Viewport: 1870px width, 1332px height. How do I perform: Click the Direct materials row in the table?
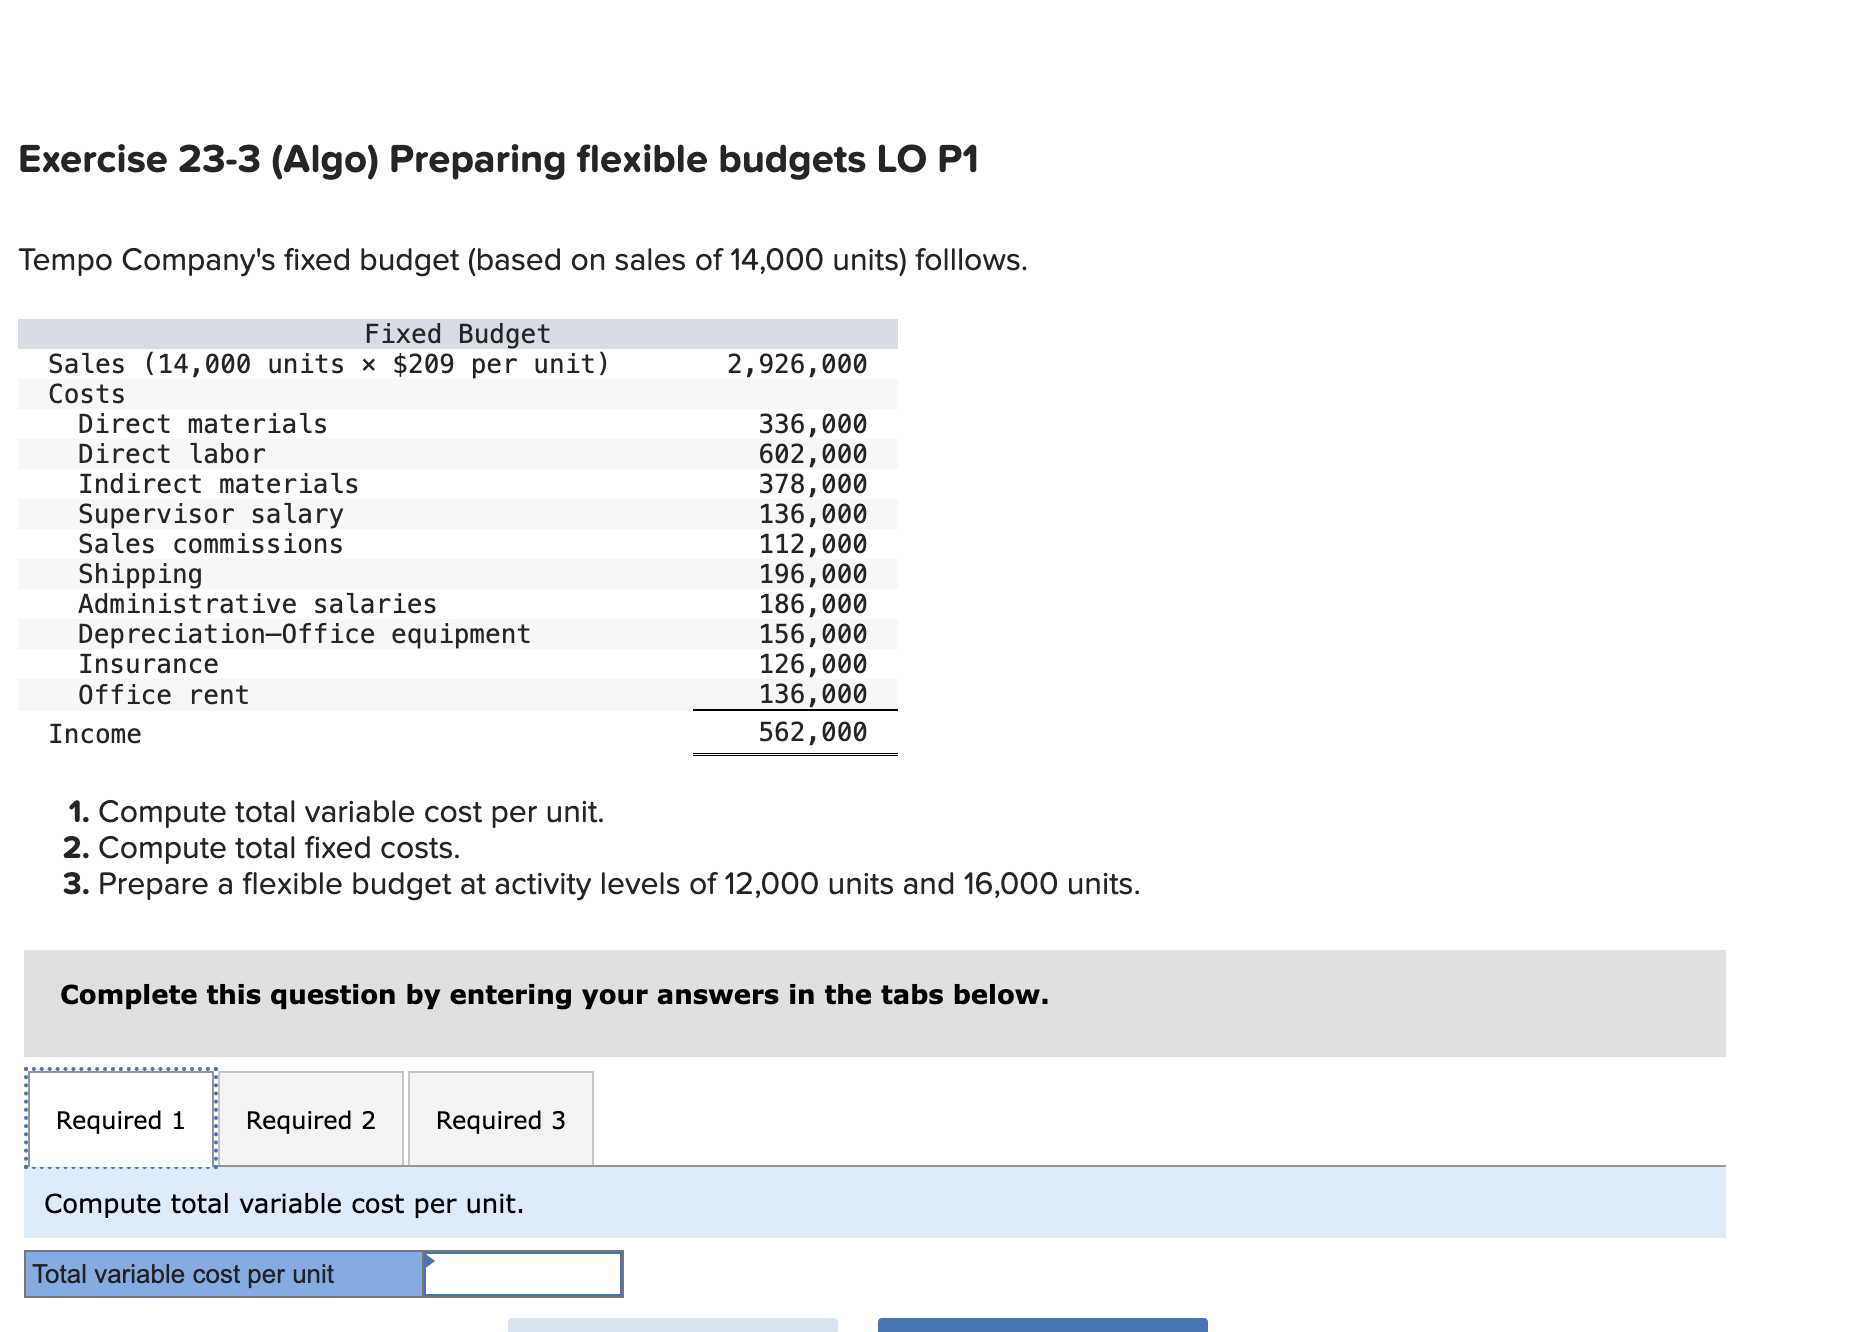point(202,423)
